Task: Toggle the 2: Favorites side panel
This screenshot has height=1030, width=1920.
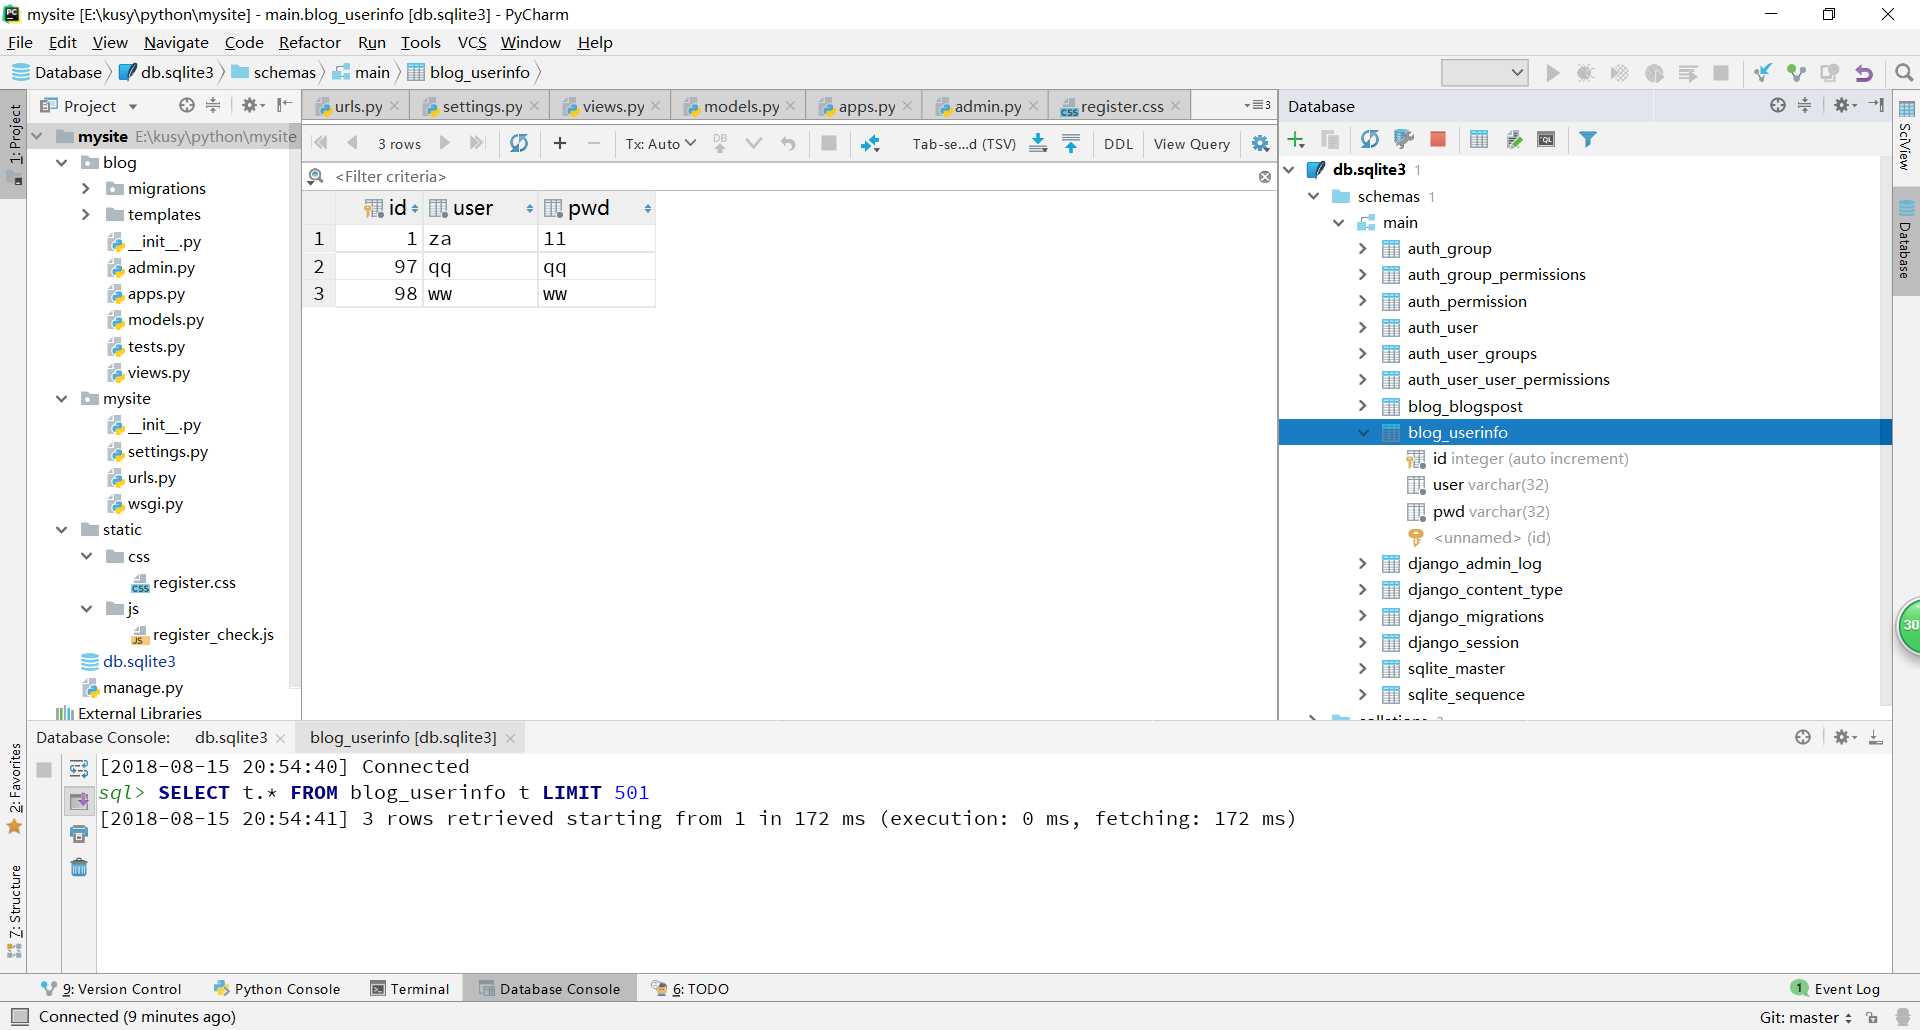Action: [15, 788]
